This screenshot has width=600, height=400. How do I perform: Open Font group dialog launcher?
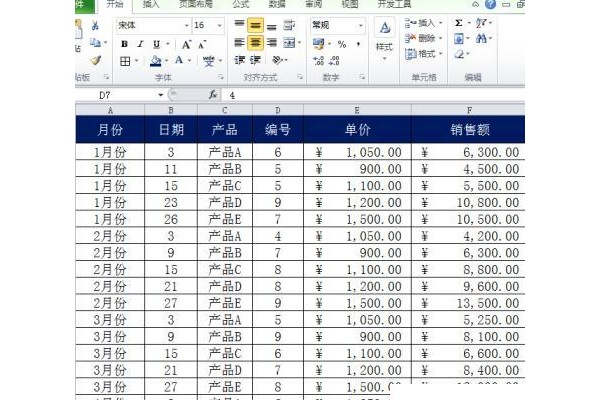click(221, 77)
